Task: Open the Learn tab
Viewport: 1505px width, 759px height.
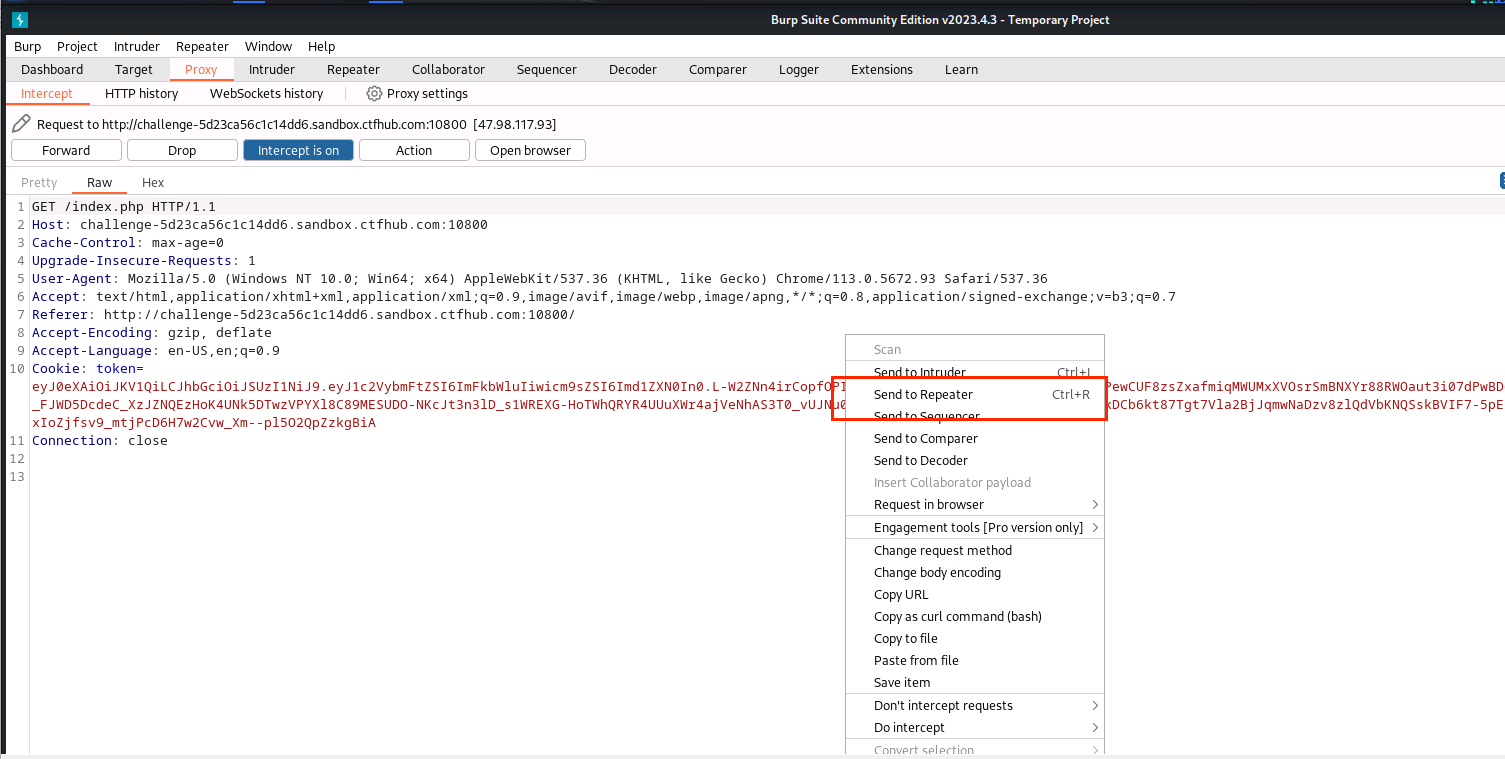Action: [961, 69]
